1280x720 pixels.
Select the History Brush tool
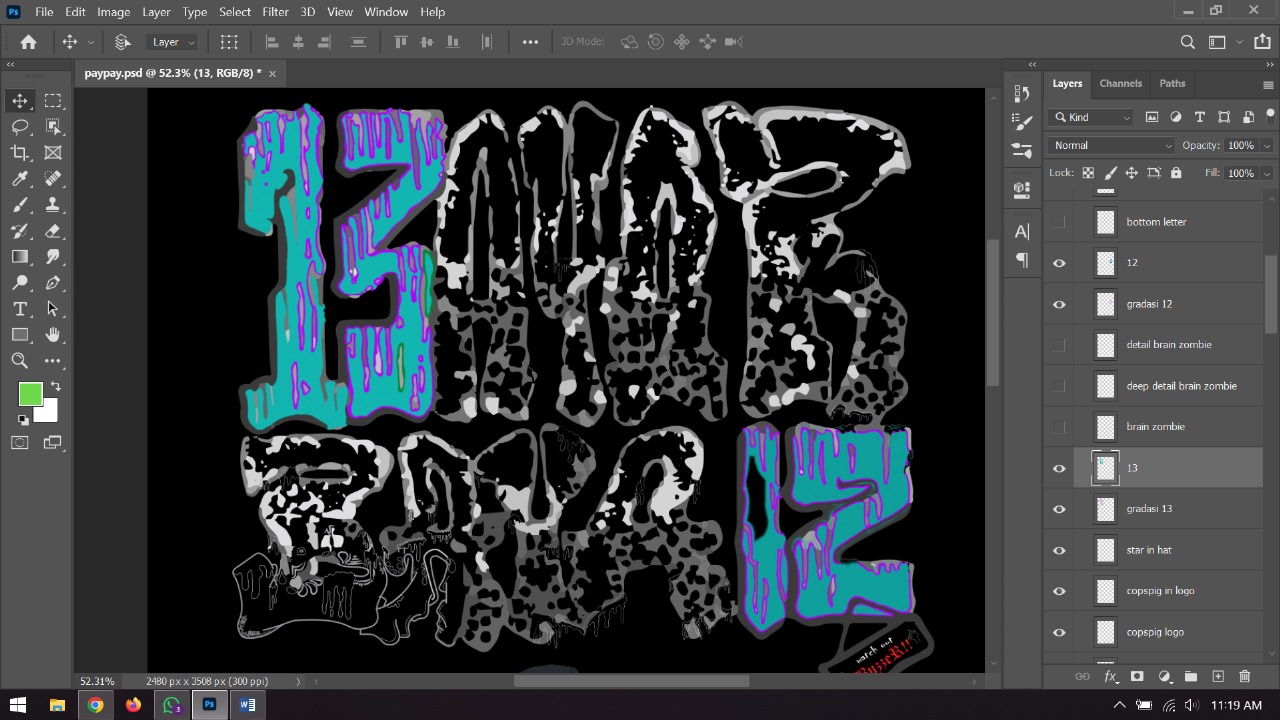pyautogui.click(x=20, y=231)
